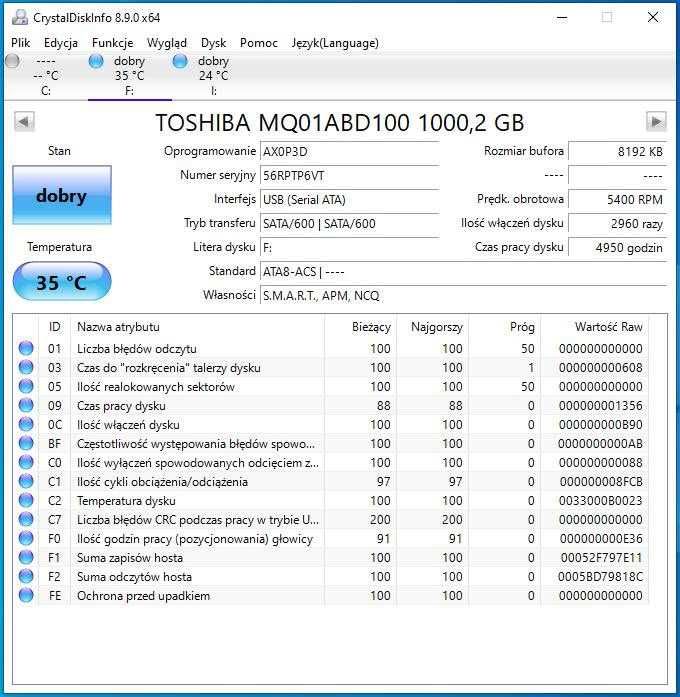
Task: Click raw value 0033000B0023
Action: [600, 501]
